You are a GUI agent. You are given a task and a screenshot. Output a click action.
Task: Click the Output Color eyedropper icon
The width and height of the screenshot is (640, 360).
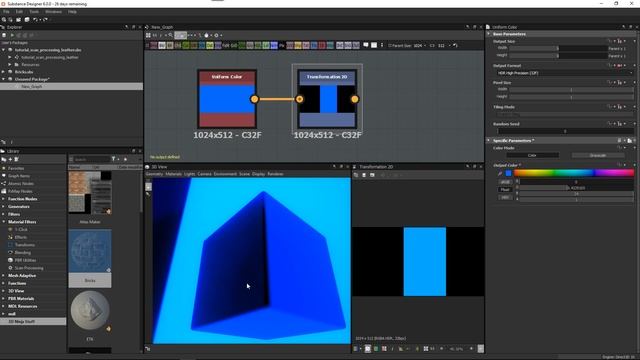(500, 173)
